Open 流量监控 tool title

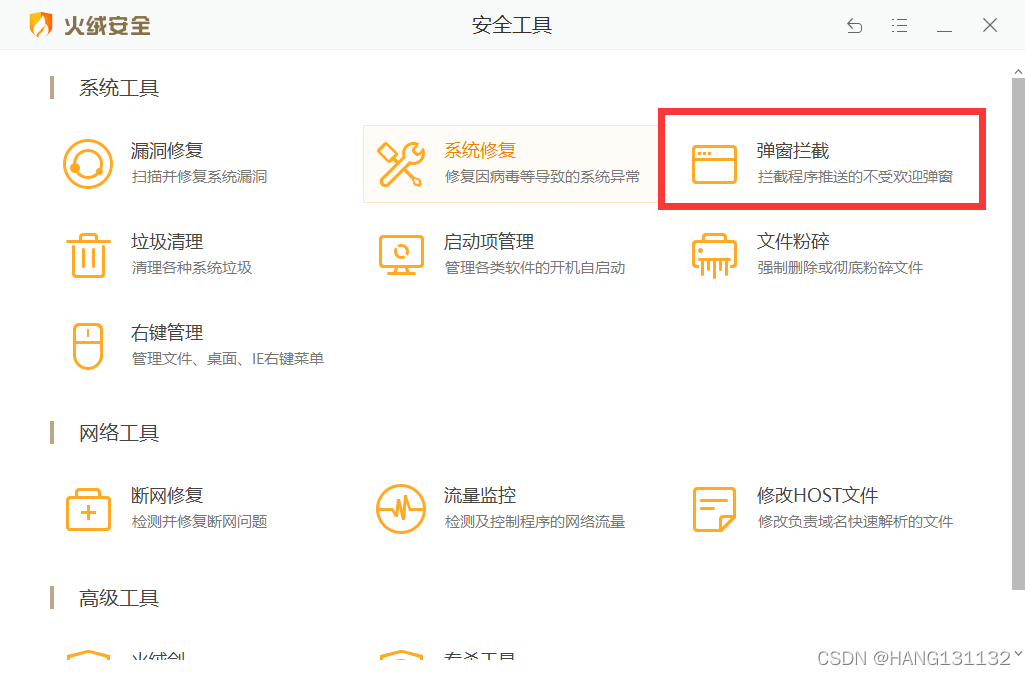tap(480, 495)
